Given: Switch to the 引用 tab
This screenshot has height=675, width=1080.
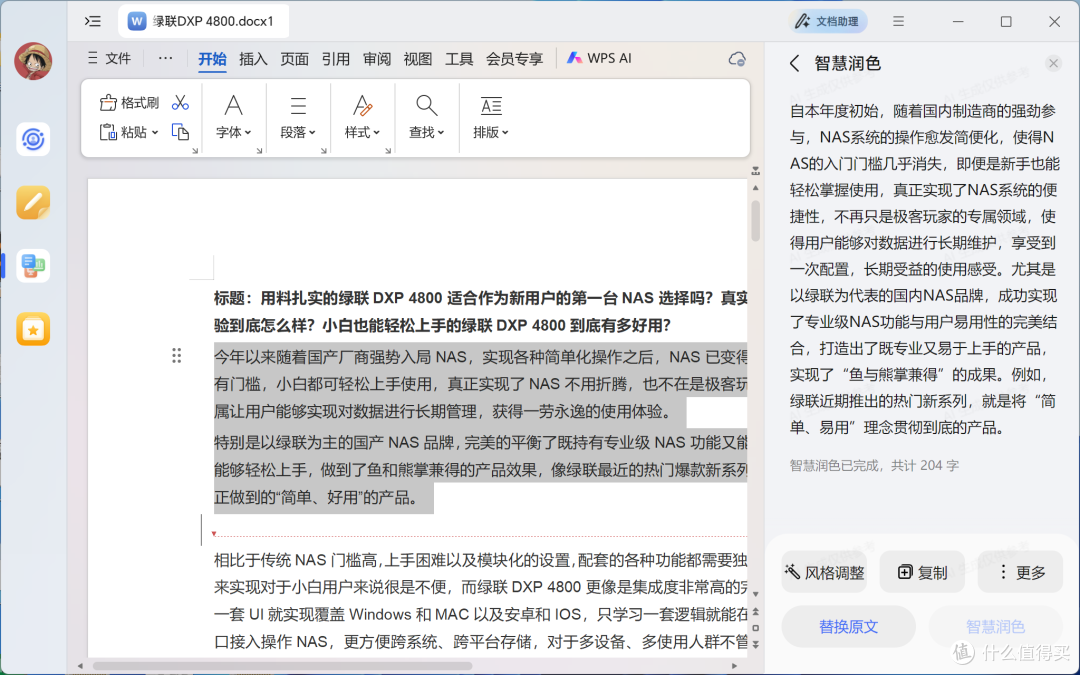Looking at the screenshot, I should coord(335,59).
